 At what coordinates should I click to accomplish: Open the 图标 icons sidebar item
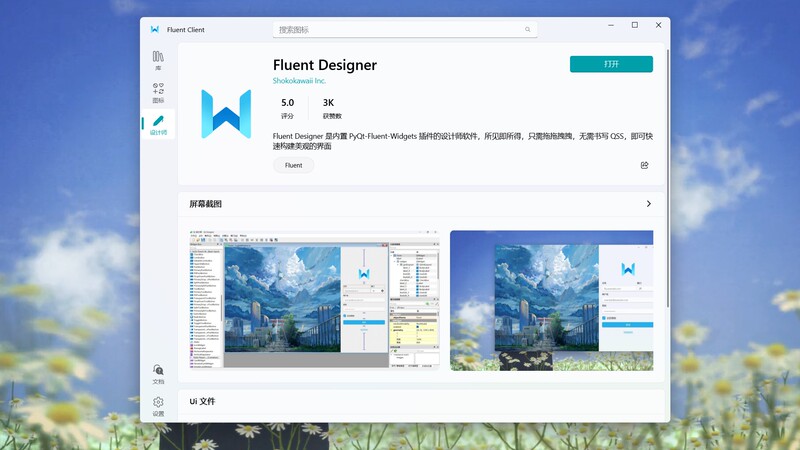coord(158,92)
